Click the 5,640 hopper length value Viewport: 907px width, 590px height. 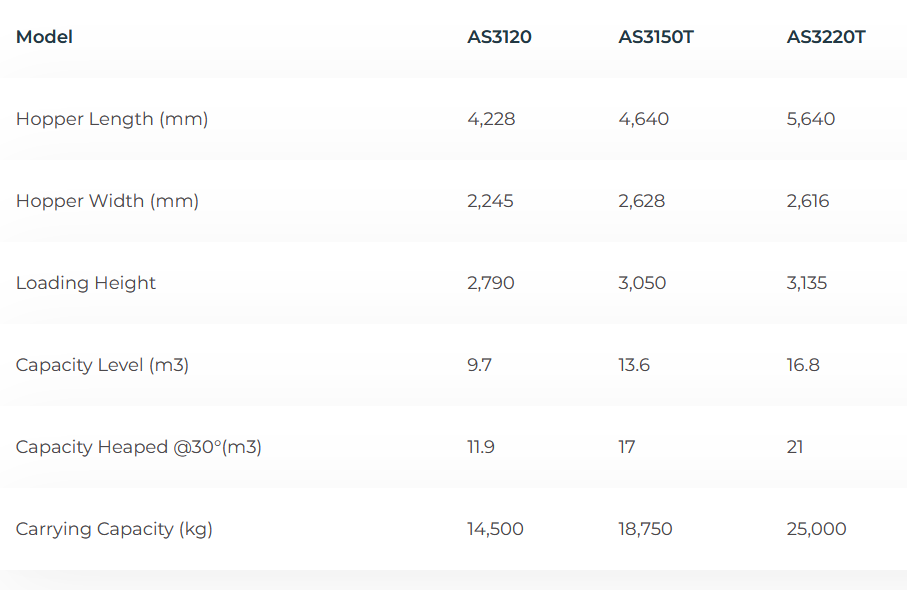coord(811,119)
